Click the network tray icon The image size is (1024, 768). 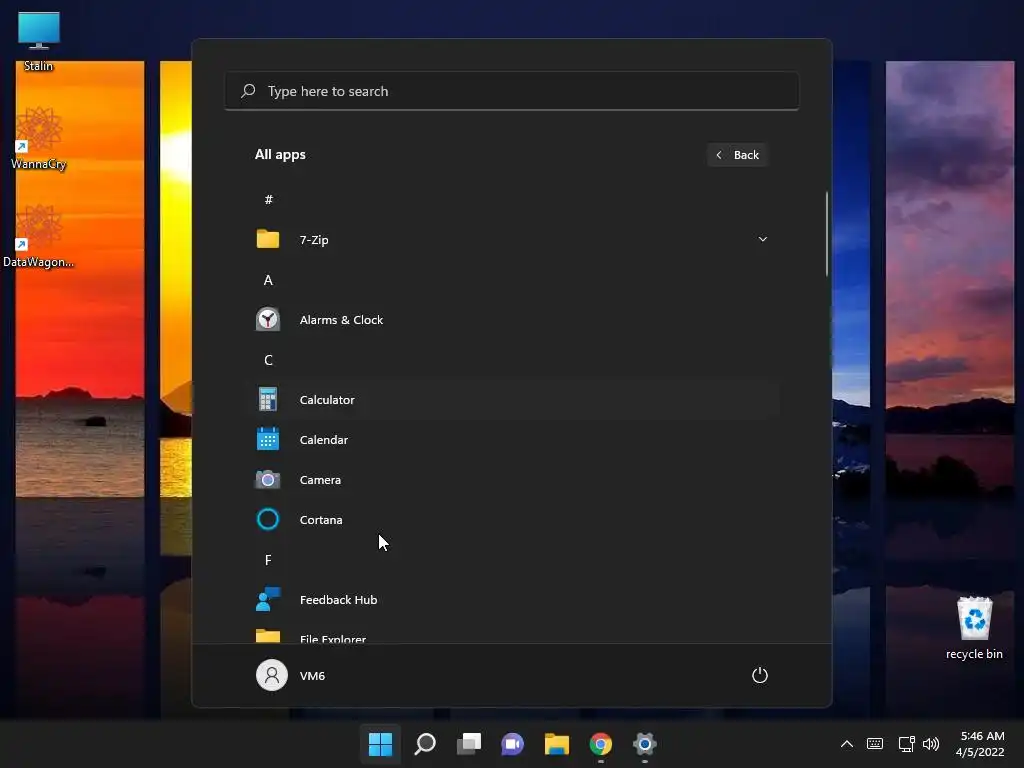[x=906, y=743]
